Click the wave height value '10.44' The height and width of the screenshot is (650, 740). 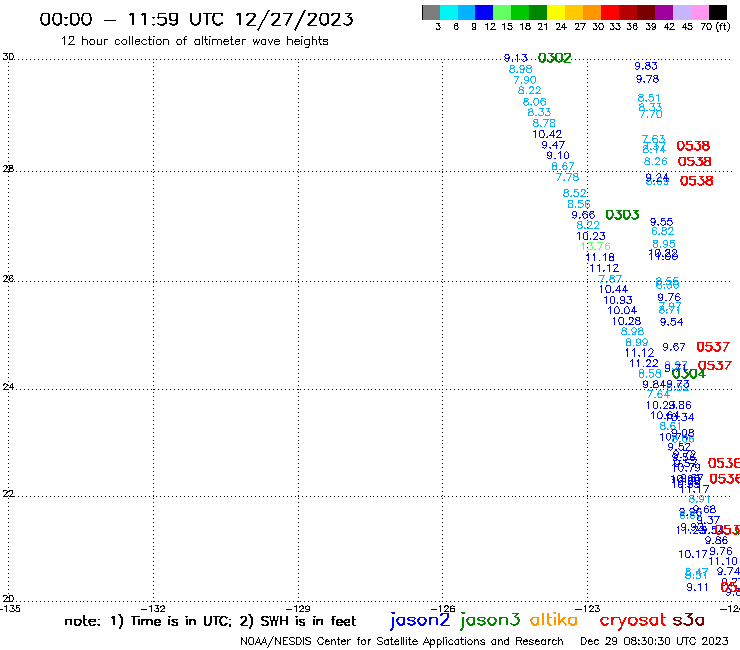click(613, 289)
